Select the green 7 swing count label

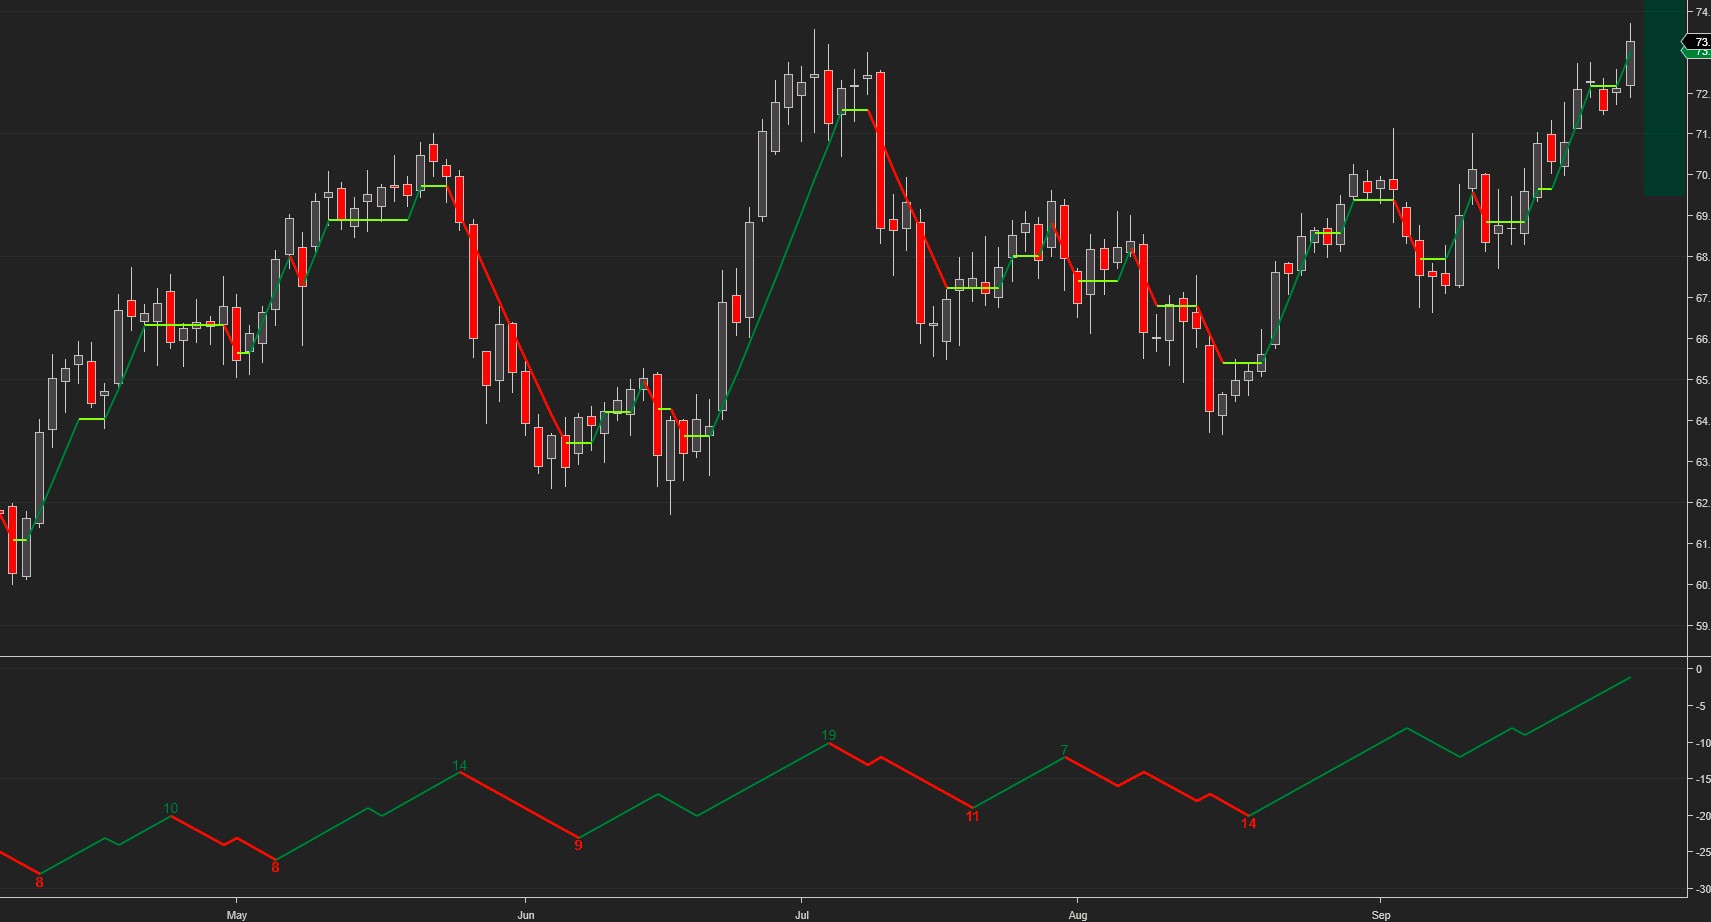[x=1065, y=750]
